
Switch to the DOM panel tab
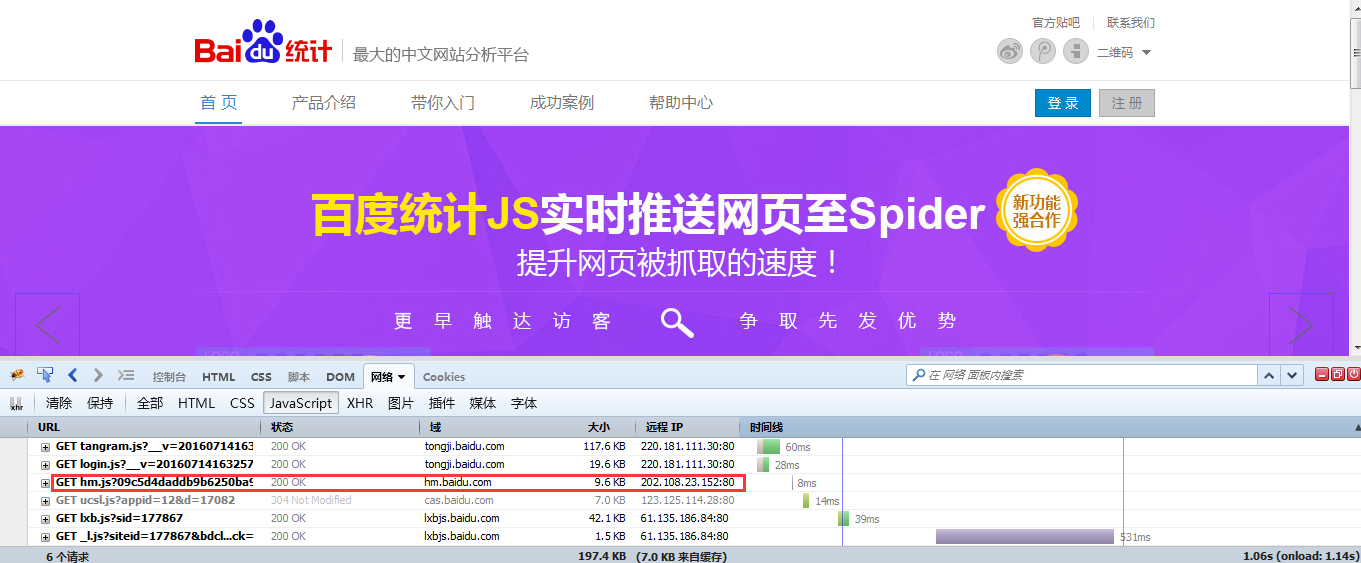click(x=340, y=377)
